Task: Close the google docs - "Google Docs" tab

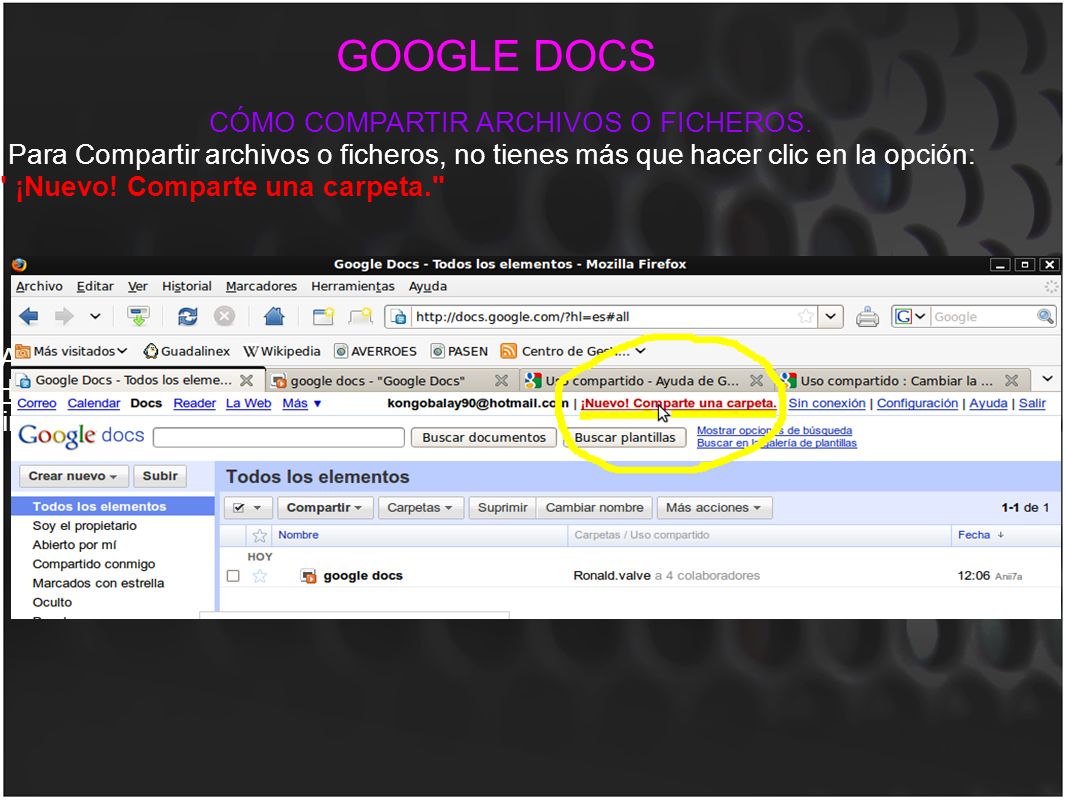Action: pyautogui.click(x=501, y=380)
